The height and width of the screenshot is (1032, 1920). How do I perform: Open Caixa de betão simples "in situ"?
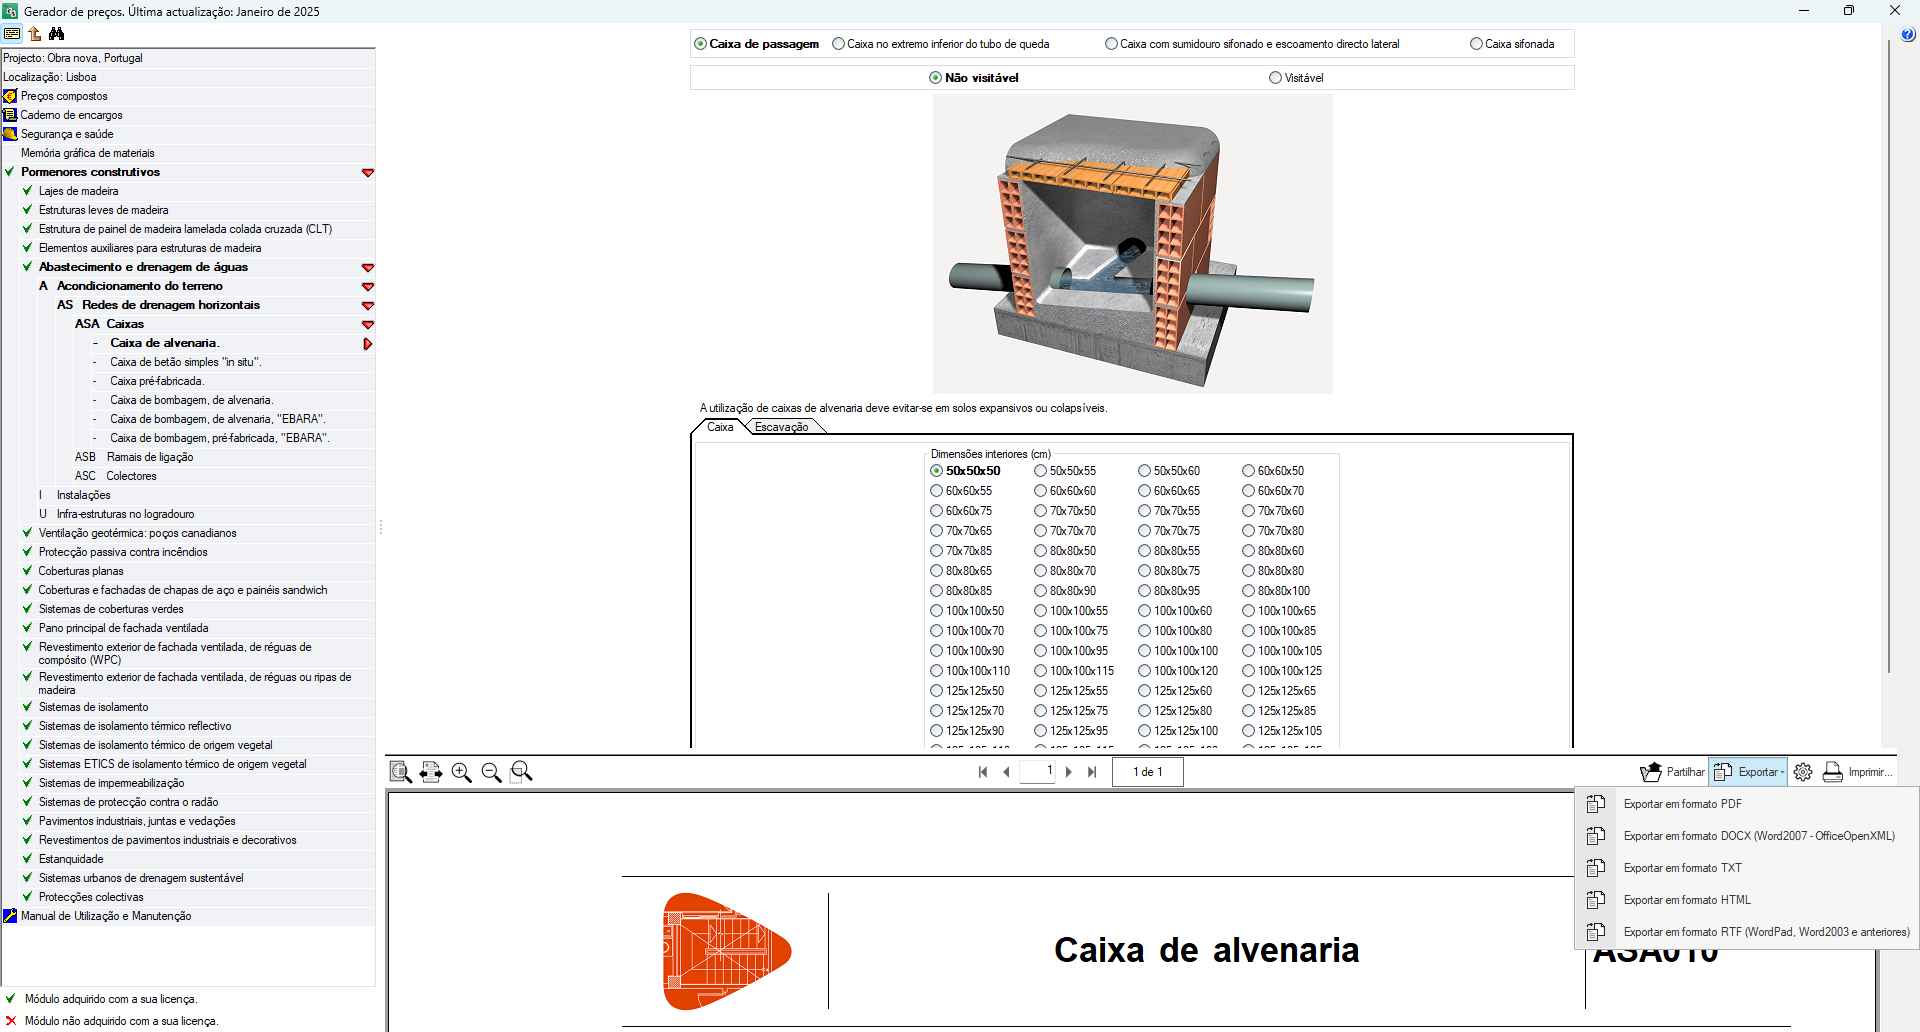coord(184,361)
